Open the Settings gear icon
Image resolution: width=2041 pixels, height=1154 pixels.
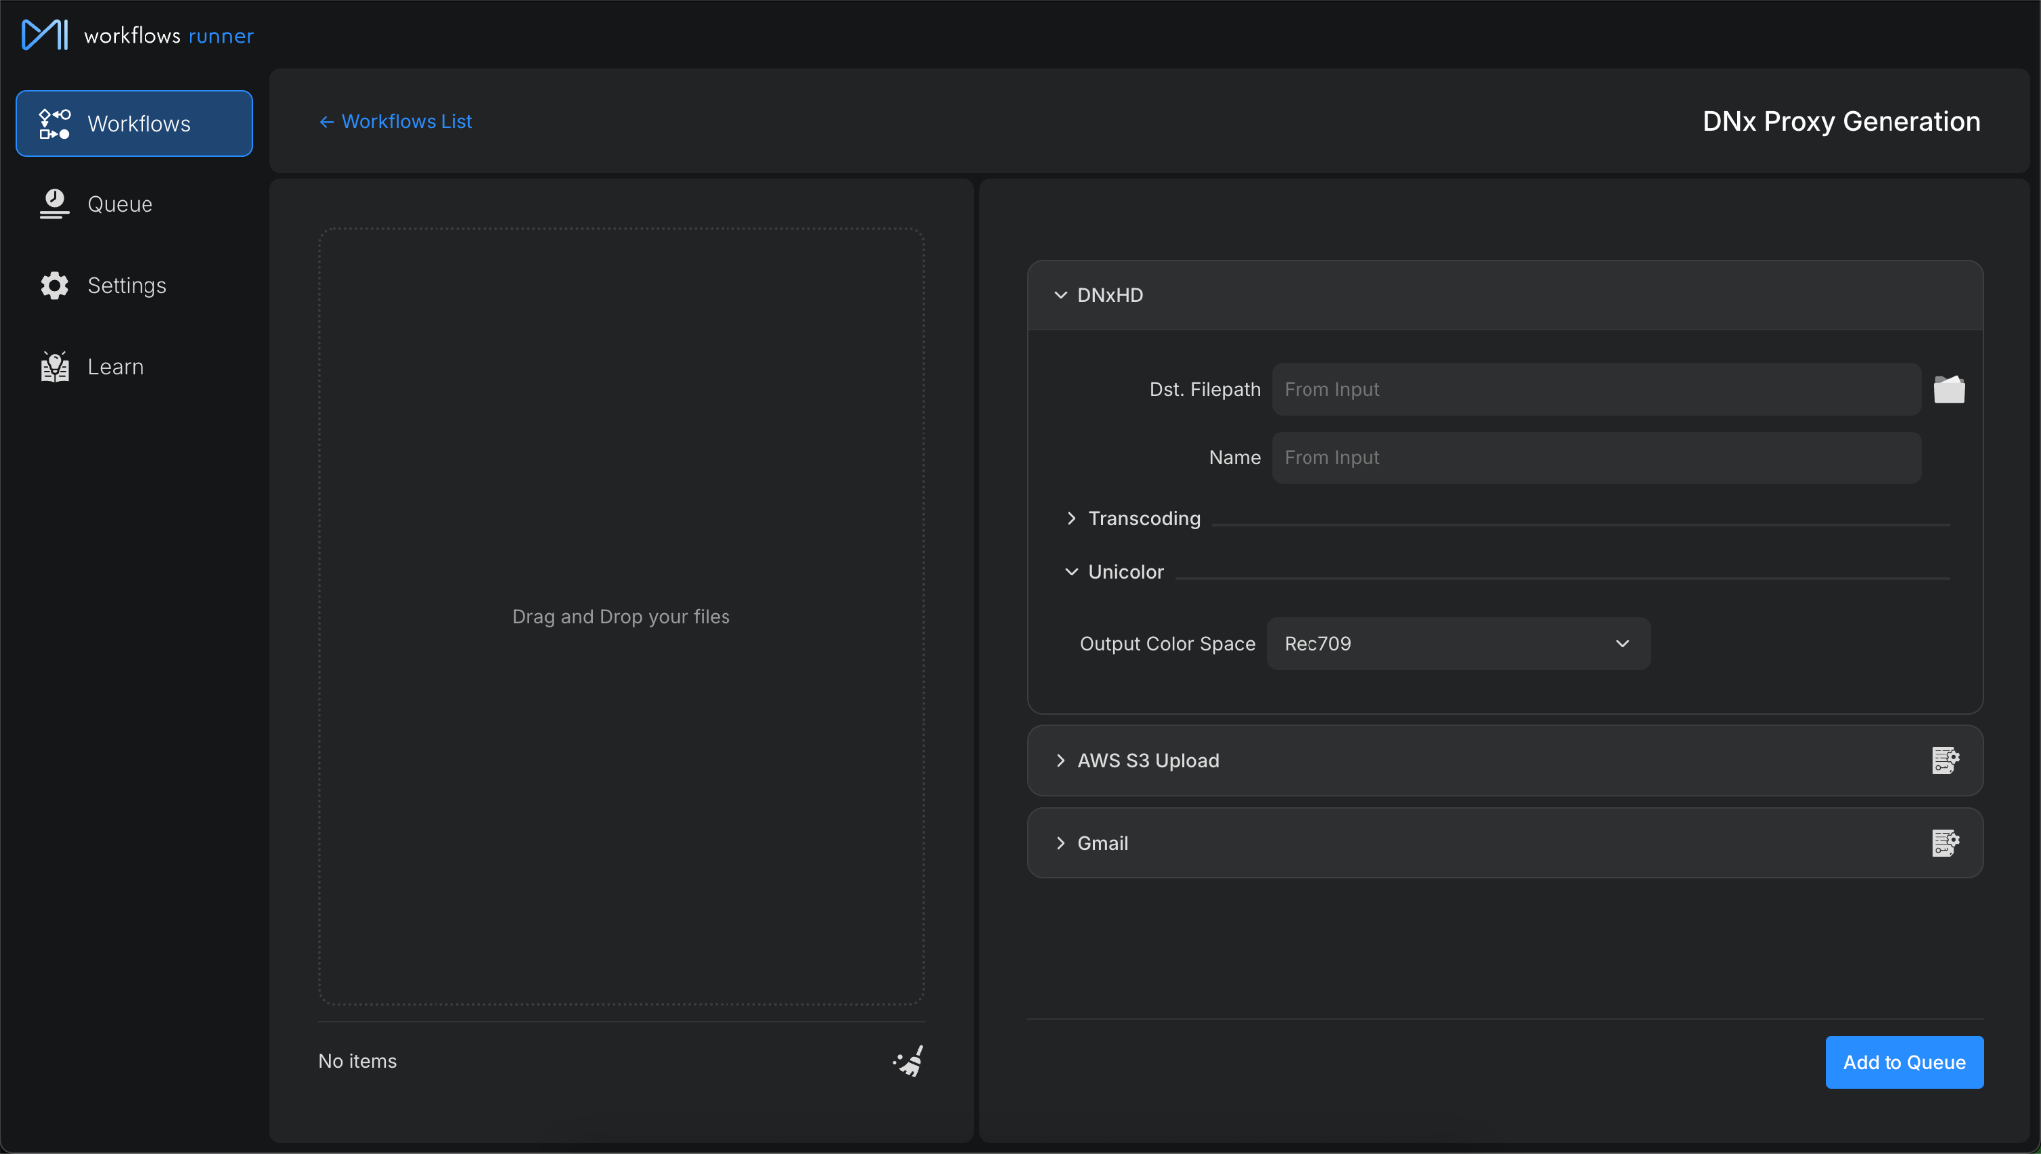point(55,286)
